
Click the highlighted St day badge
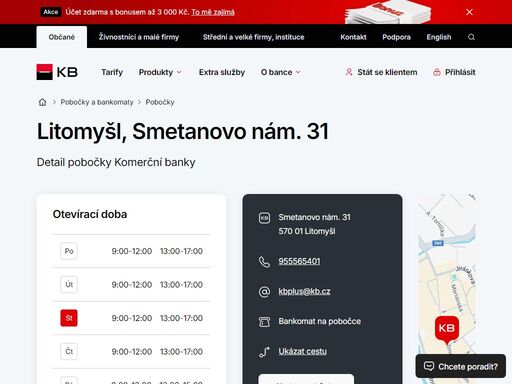tap(69, 318)
